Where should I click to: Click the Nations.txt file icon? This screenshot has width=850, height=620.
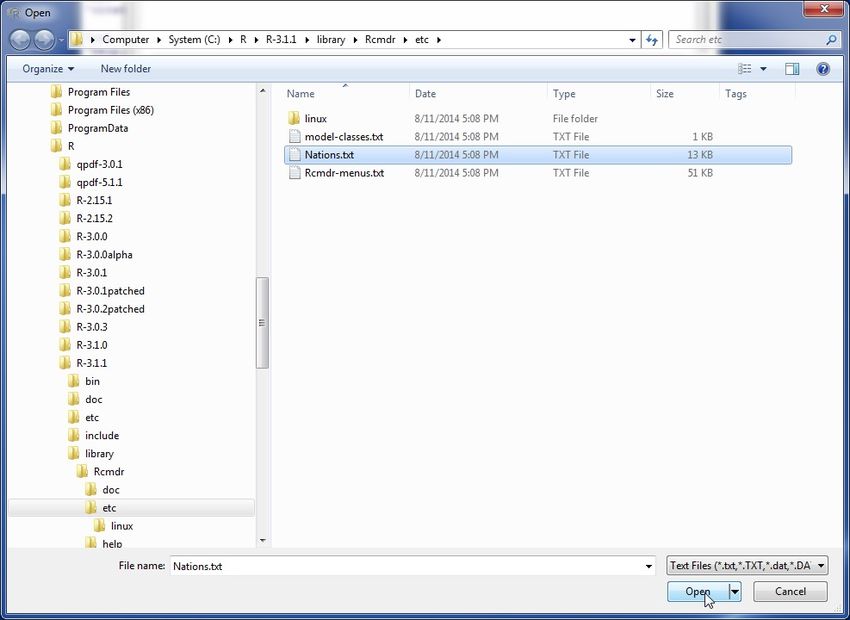tap(294, 154)
